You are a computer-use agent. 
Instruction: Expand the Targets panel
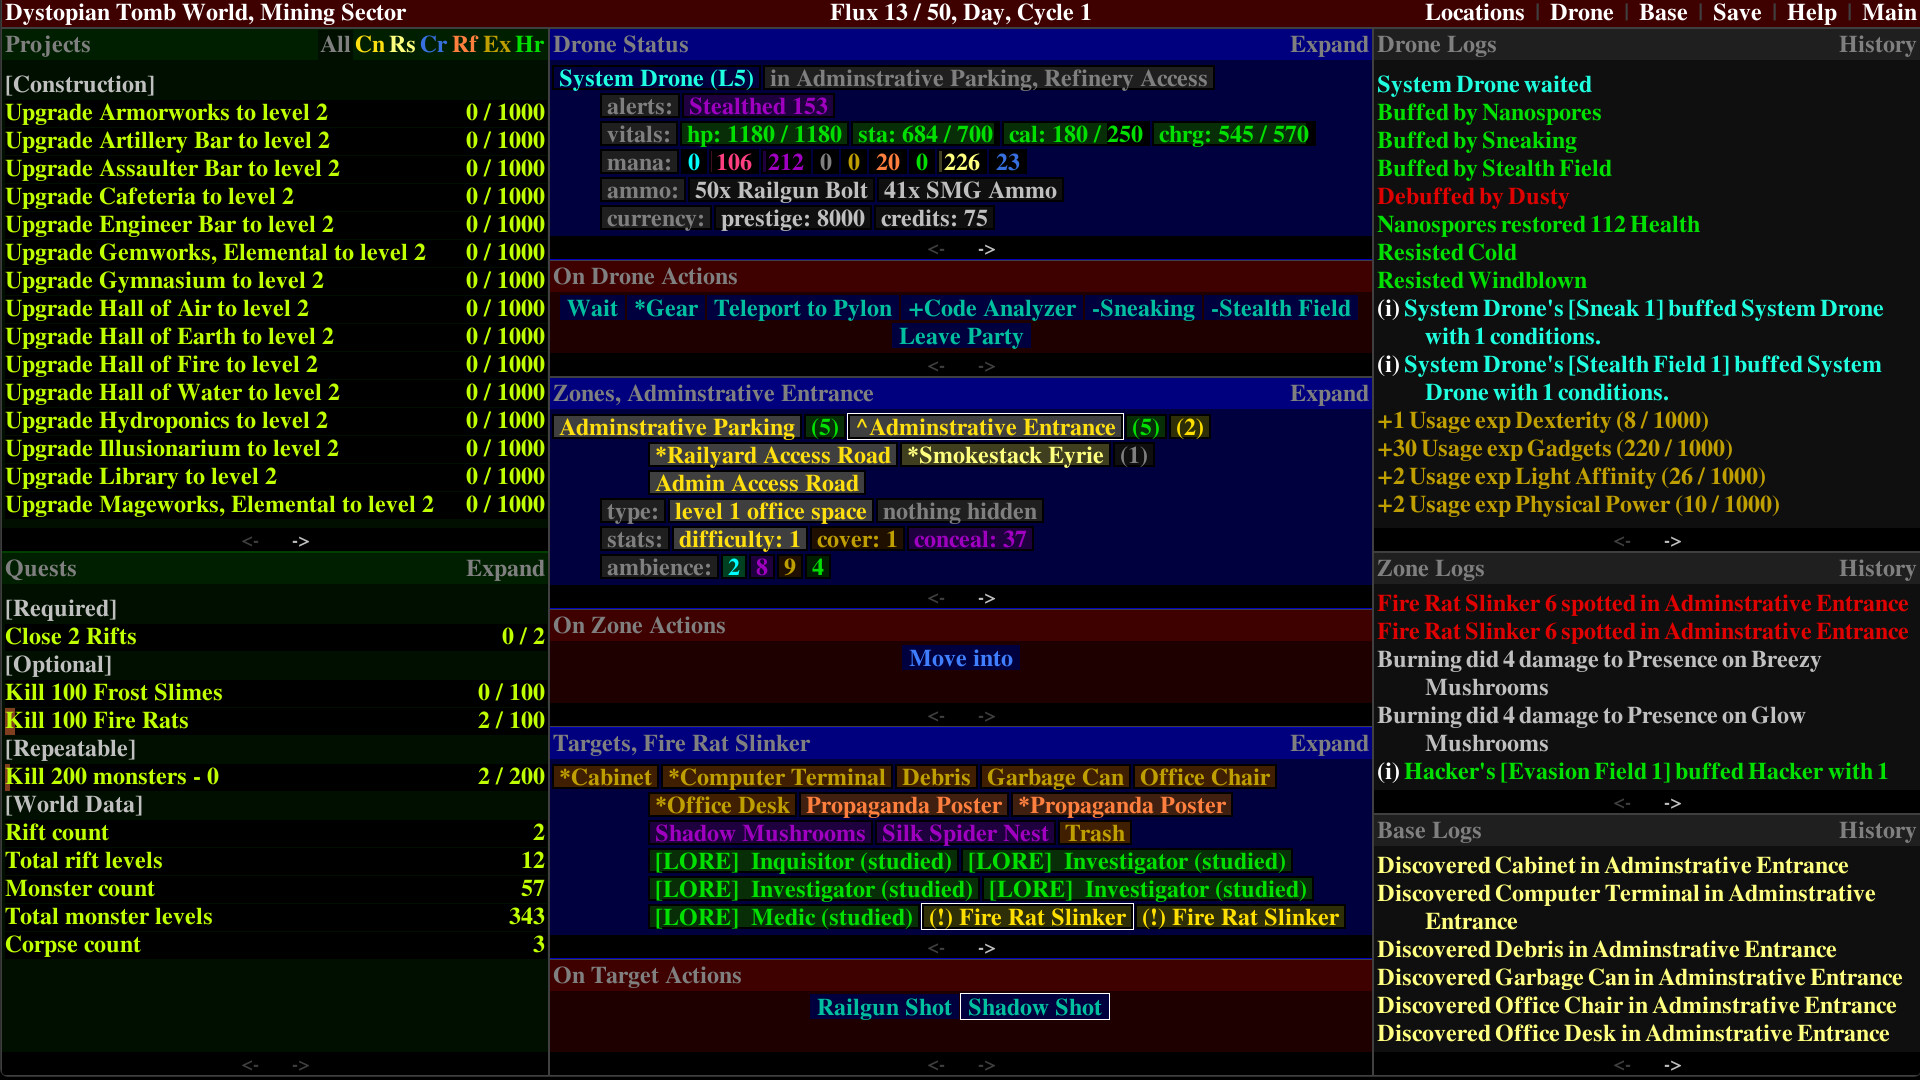tap(1329, 744)
